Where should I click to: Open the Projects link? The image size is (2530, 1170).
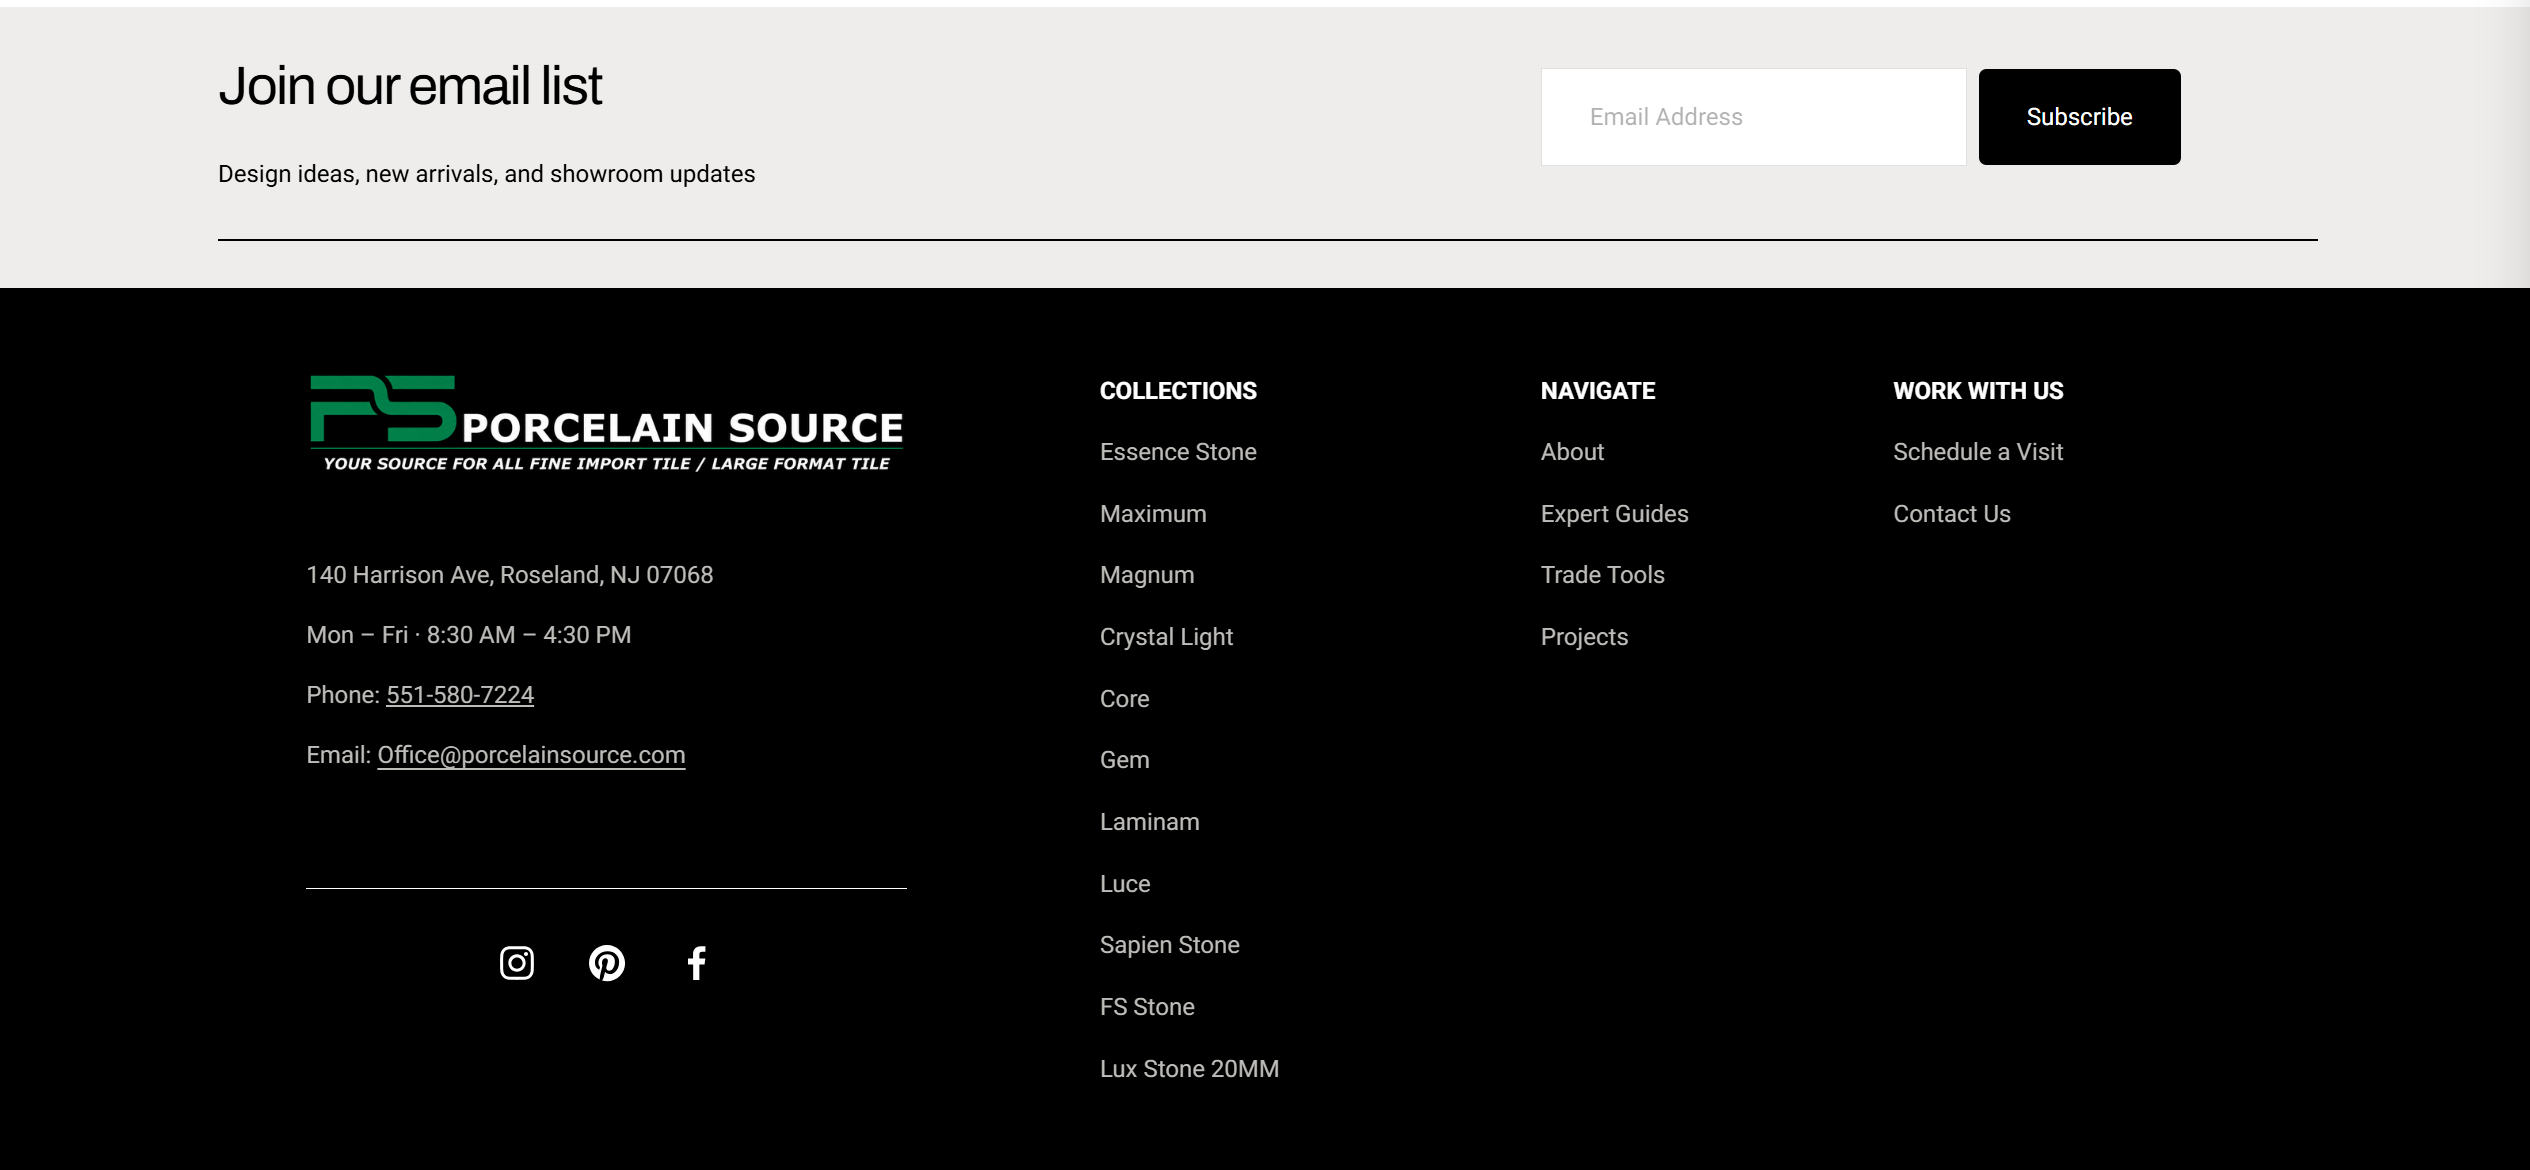(1584, 637)
